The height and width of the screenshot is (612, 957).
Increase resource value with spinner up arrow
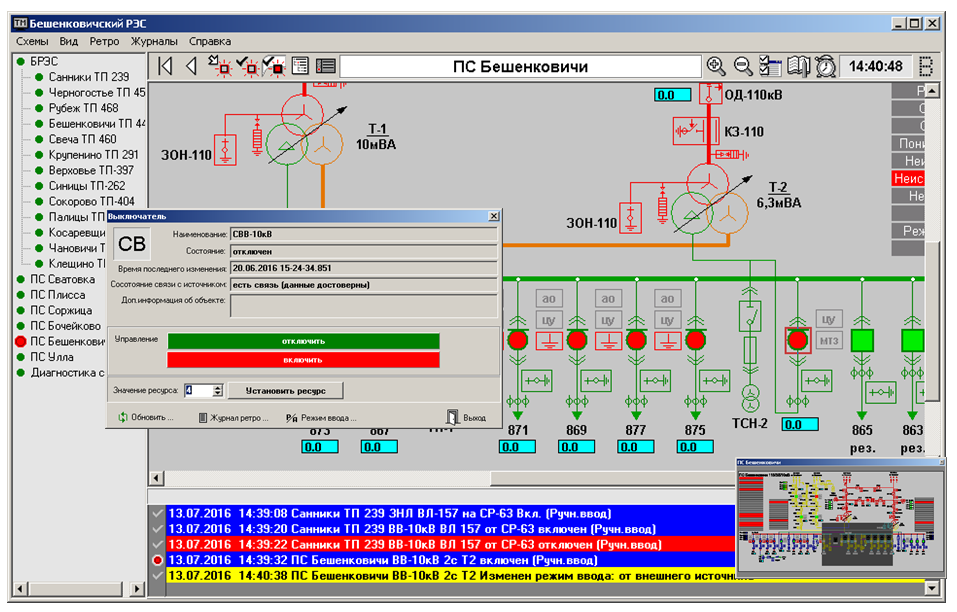218,386
